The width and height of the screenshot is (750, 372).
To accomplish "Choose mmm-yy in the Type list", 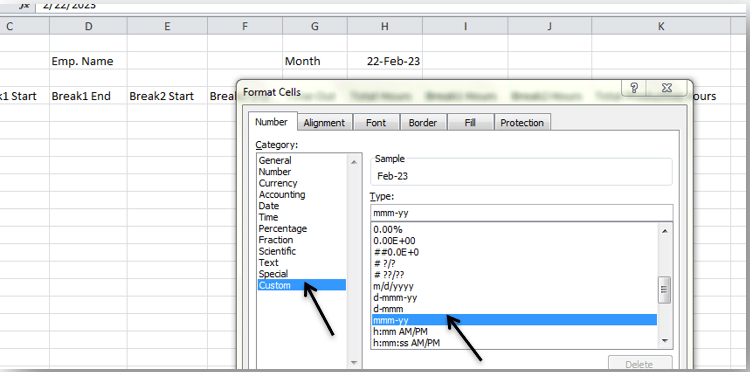I will click(514, 320).
